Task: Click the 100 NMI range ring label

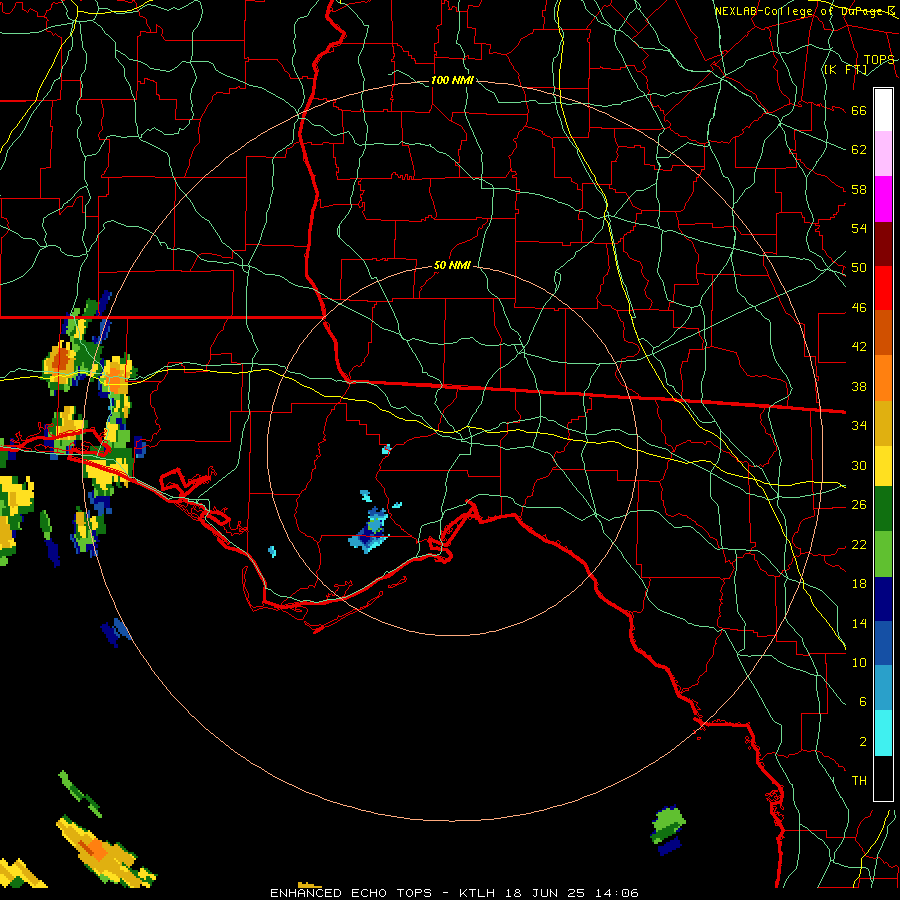Action: (x=452, y=80)
